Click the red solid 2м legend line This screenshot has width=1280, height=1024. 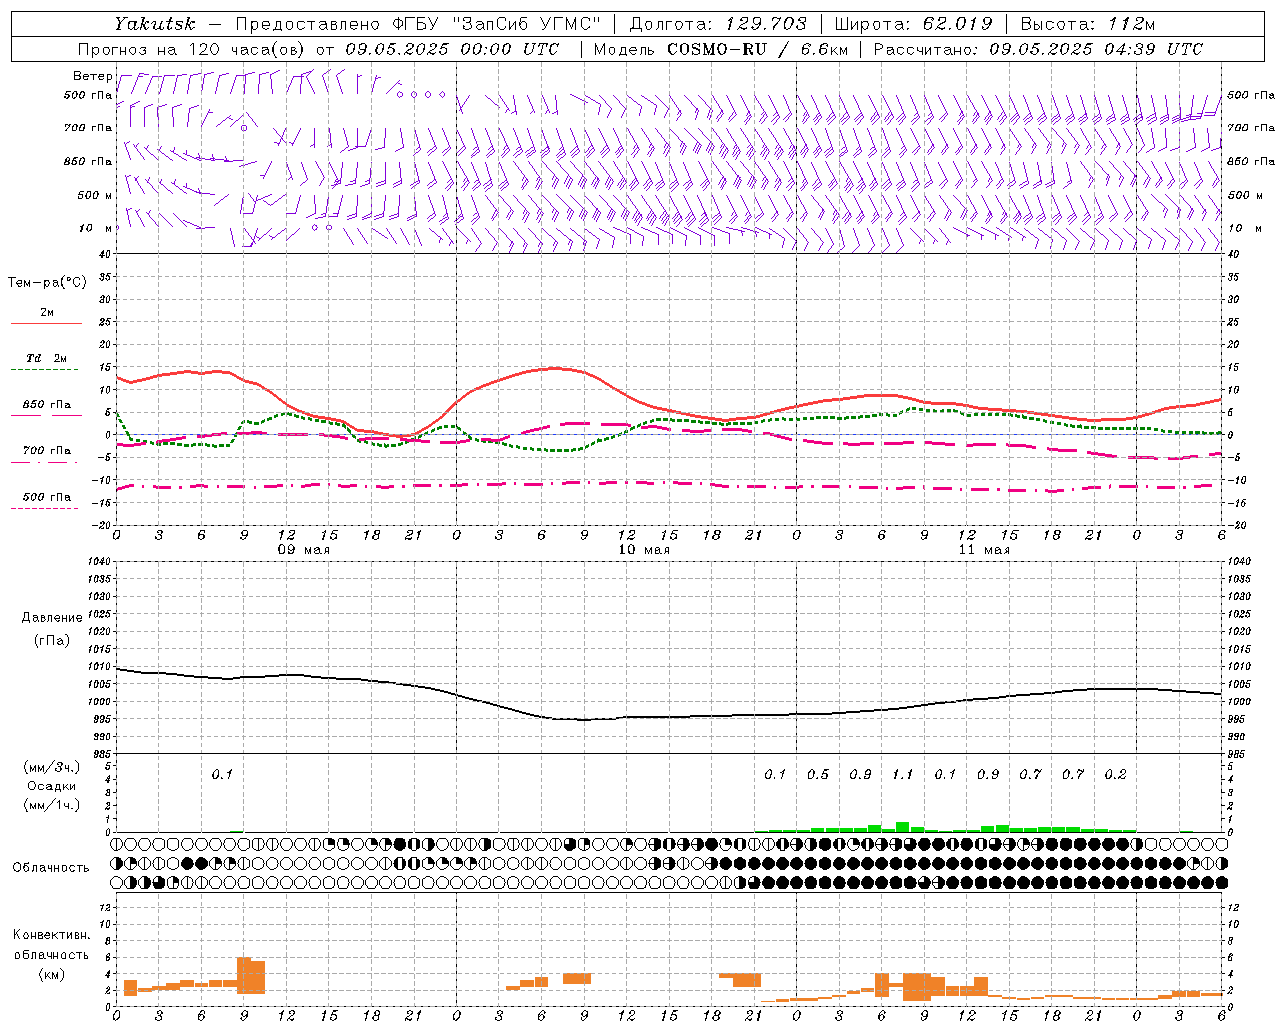[x=46, y=324]
